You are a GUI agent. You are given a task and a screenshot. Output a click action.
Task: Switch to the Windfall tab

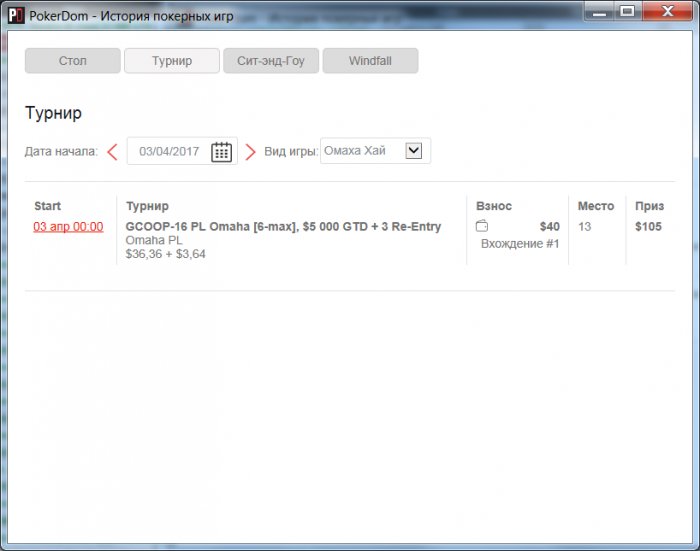370,61
